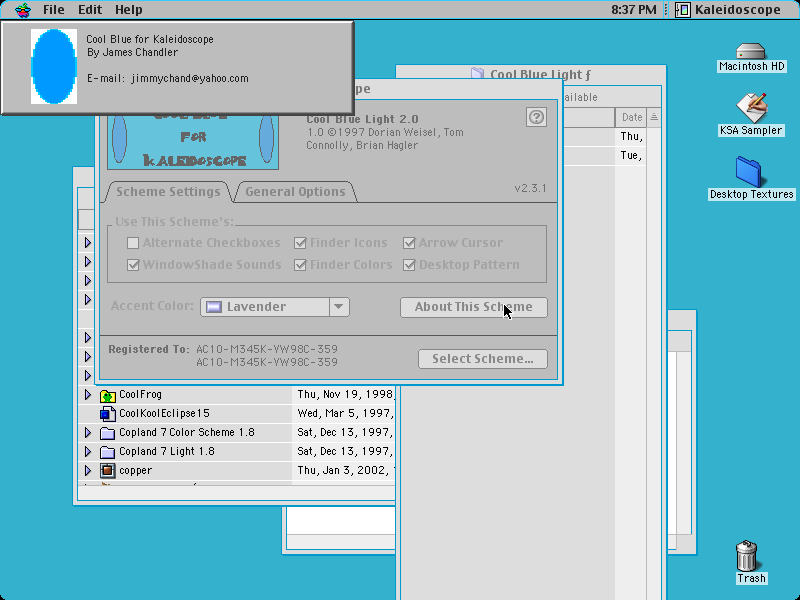Switch to the Scheme Settings tab
Image resolution: width=800 pixels, height=600 pixels.
point(168,192)
